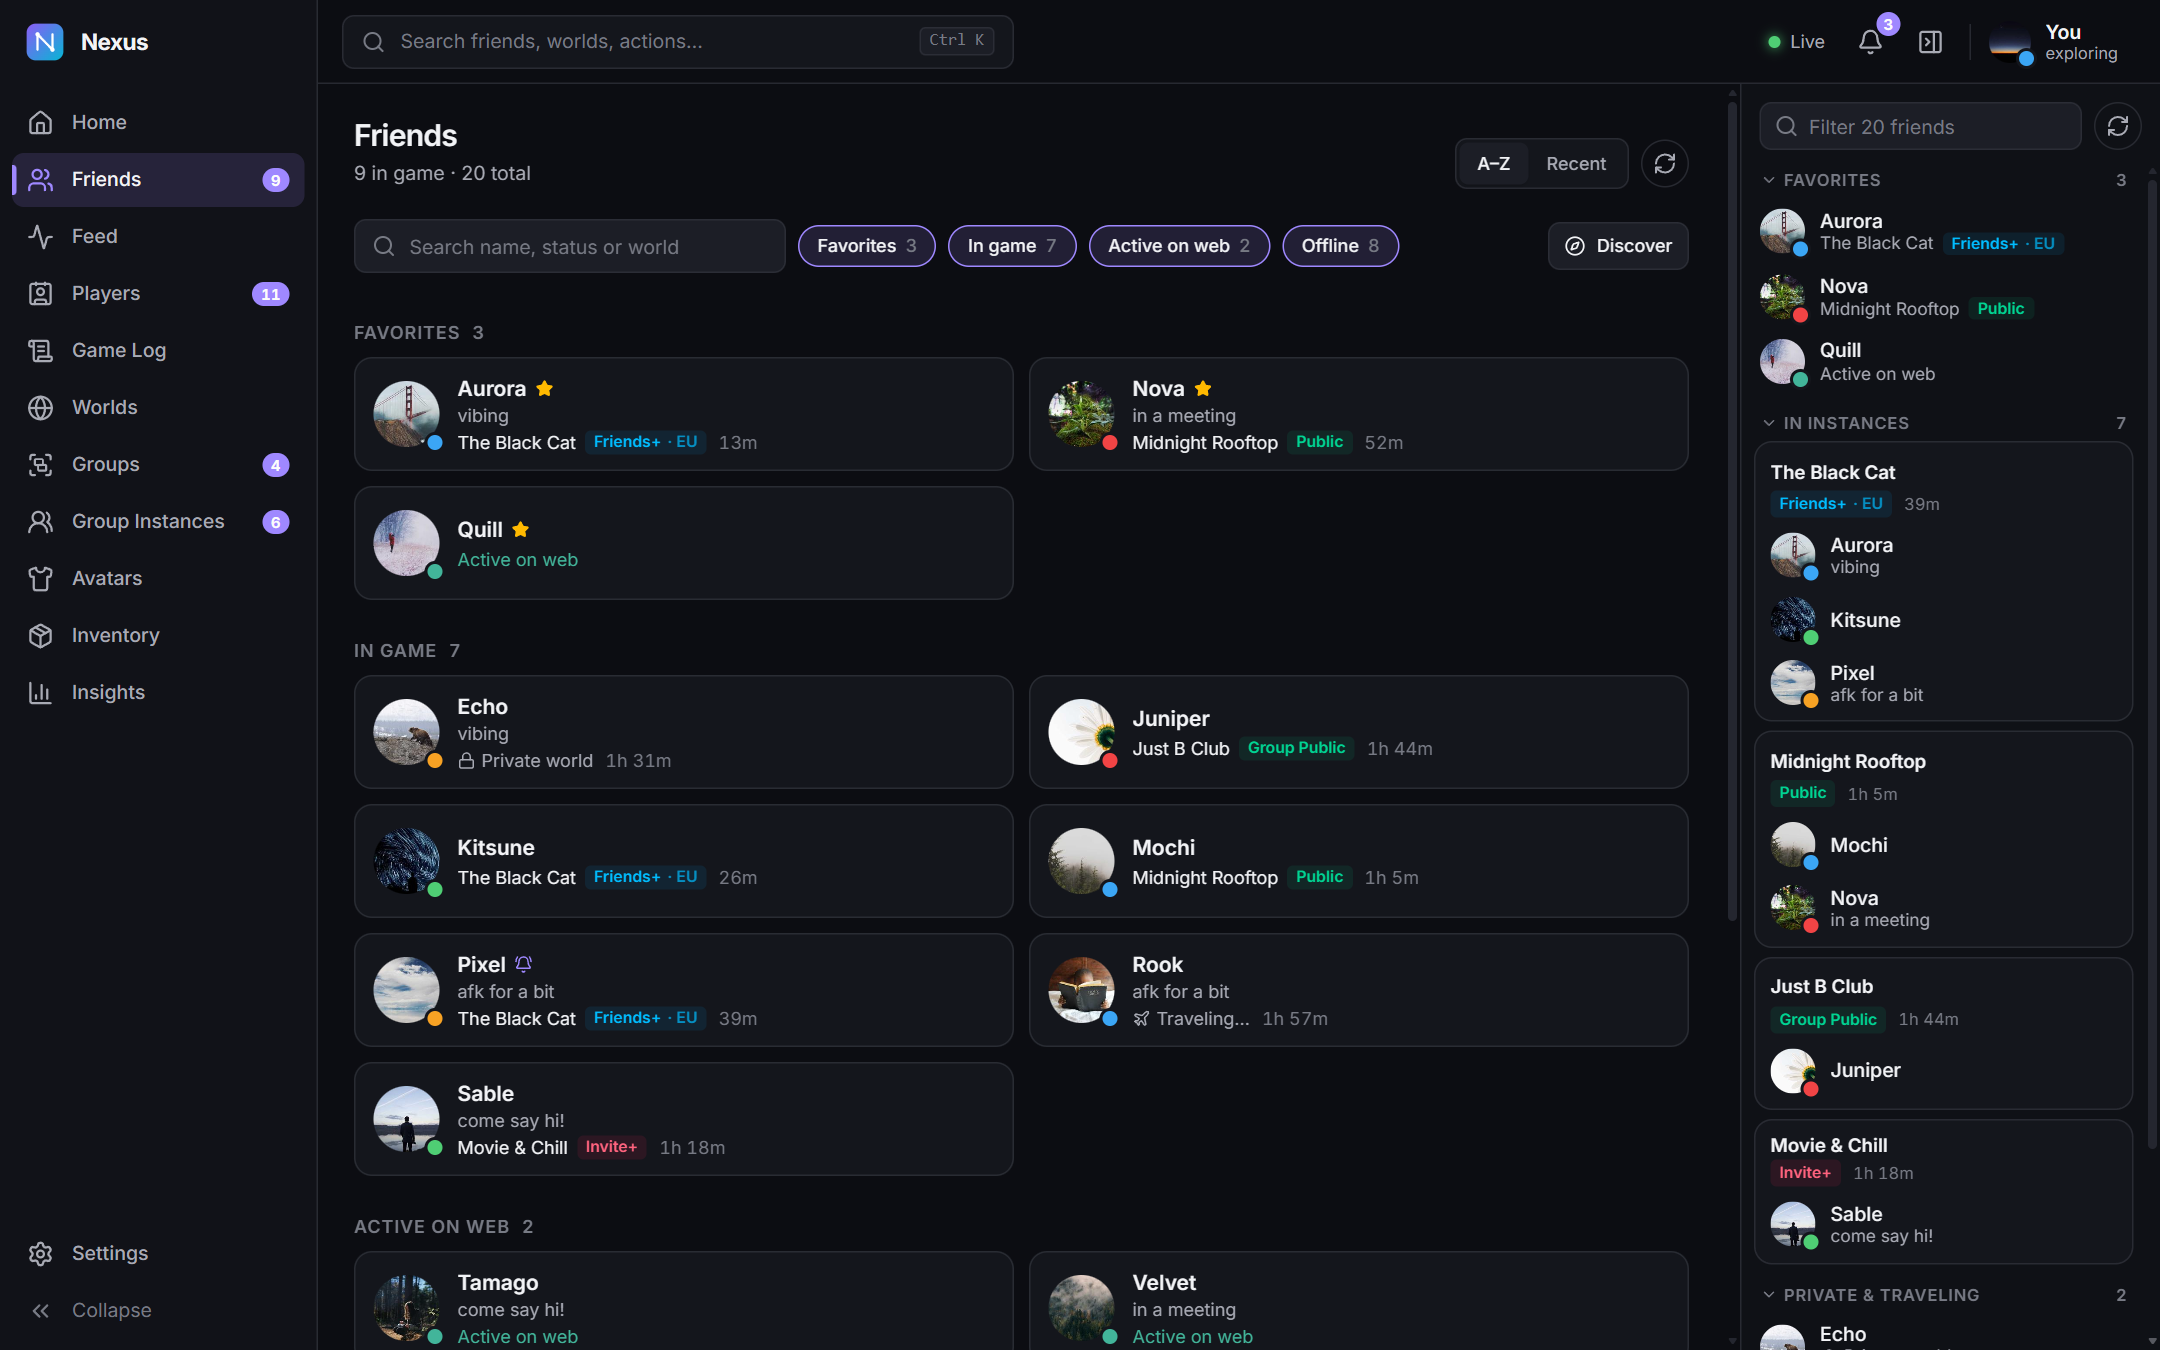Viewport: 2160px width, 1350px height.
Task: Open Insights chart icon in sidebar
Action: pyautogui.click(x=40, y=692)
